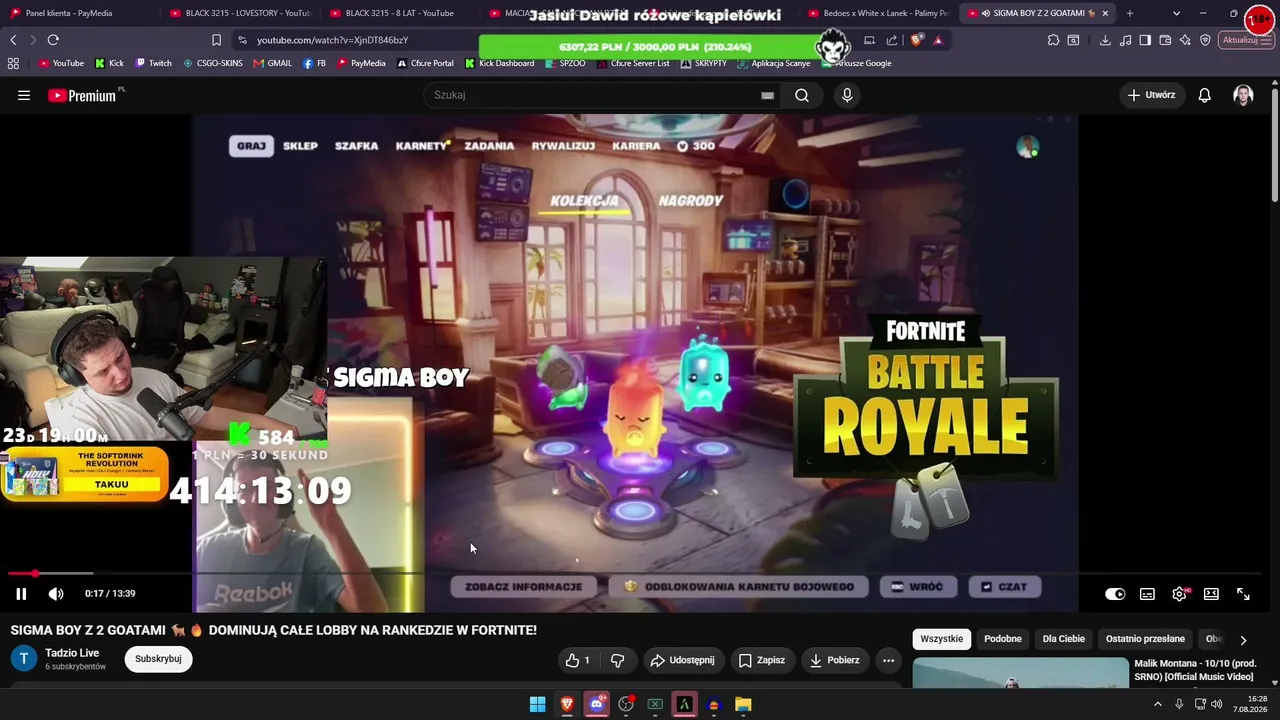Open the CSGO-SKINS bookmark
This screenshot has height=720, width=1280.
[212, 63]
